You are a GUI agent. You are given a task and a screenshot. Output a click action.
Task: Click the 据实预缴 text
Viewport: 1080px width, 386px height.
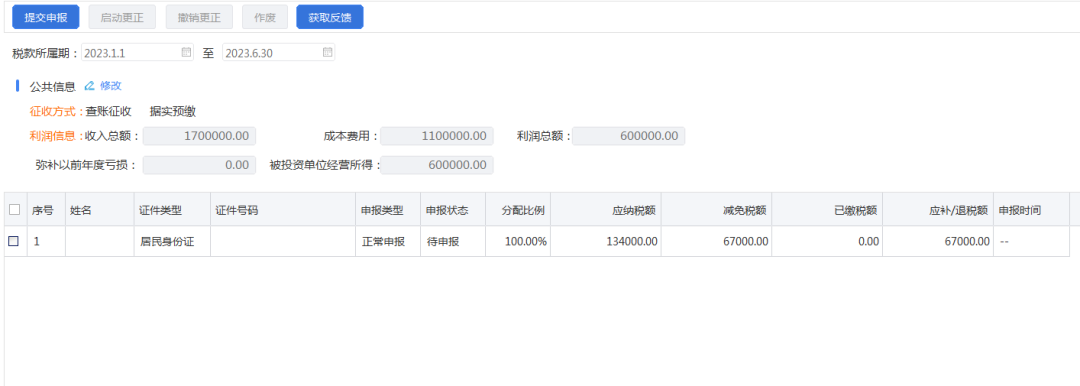click(x=173, y=111)
